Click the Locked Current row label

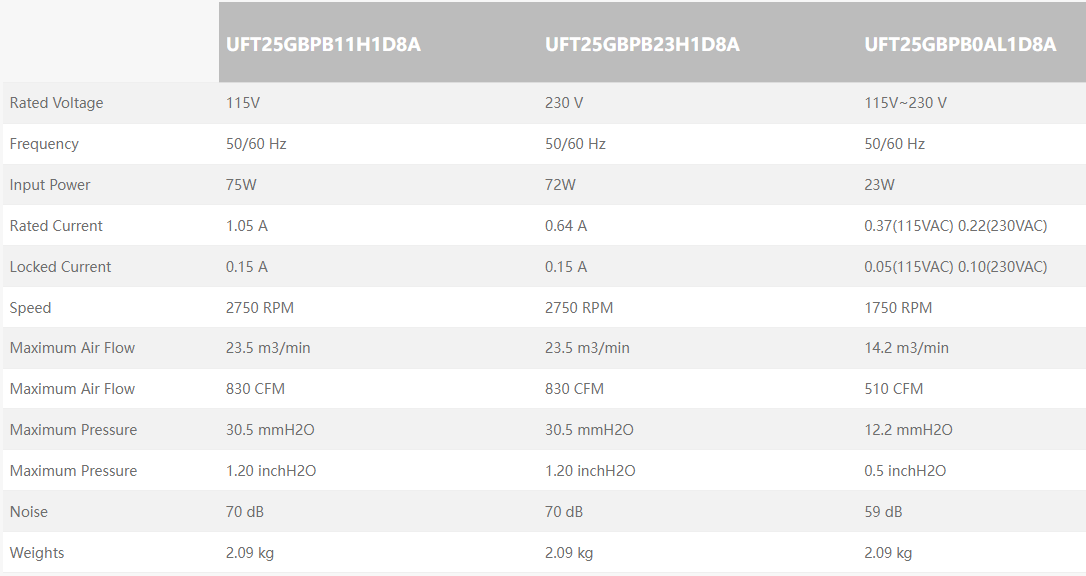pos(60,267)
